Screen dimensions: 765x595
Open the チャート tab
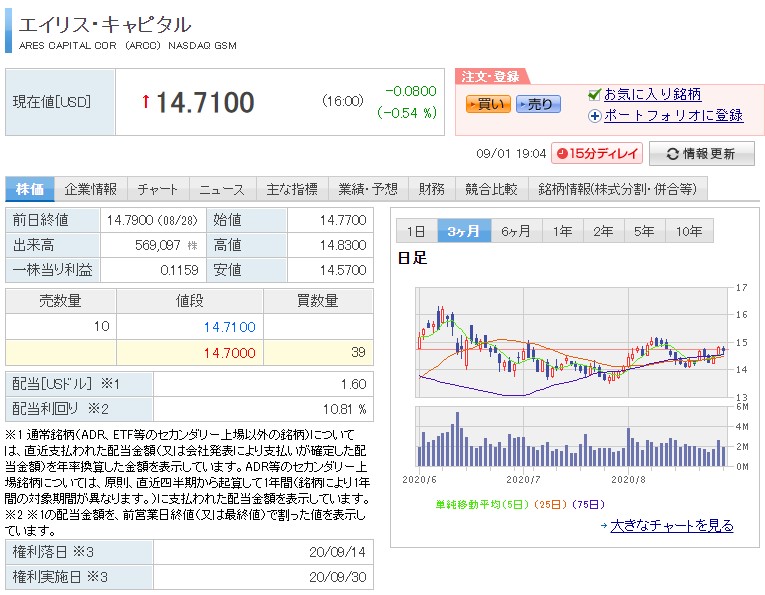[158, 189]
